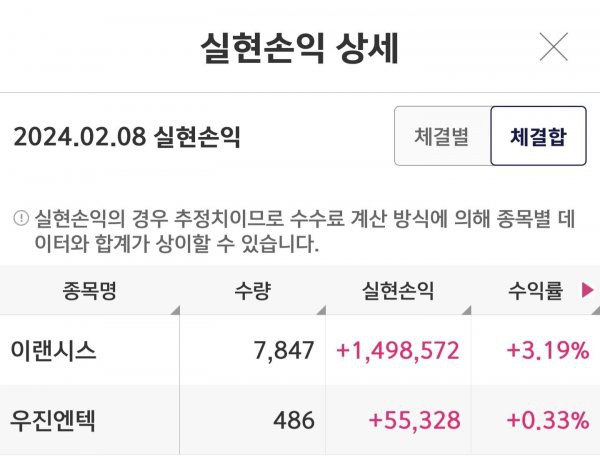
Task: Switch to the 체결별 view
Action: [x=442, y=136]
